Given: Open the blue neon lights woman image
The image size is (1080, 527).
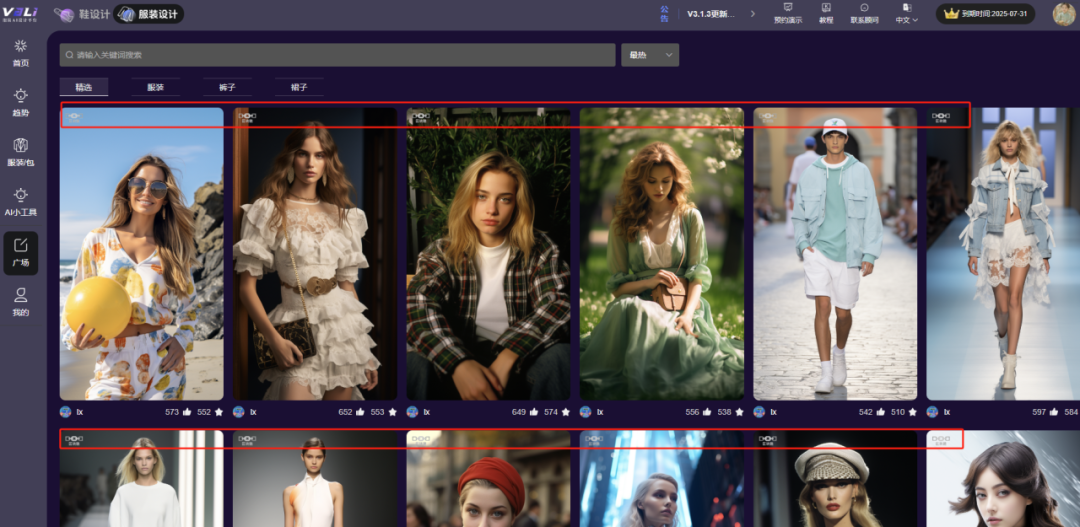Looking at the screenshot, I should tap(662, 479).
